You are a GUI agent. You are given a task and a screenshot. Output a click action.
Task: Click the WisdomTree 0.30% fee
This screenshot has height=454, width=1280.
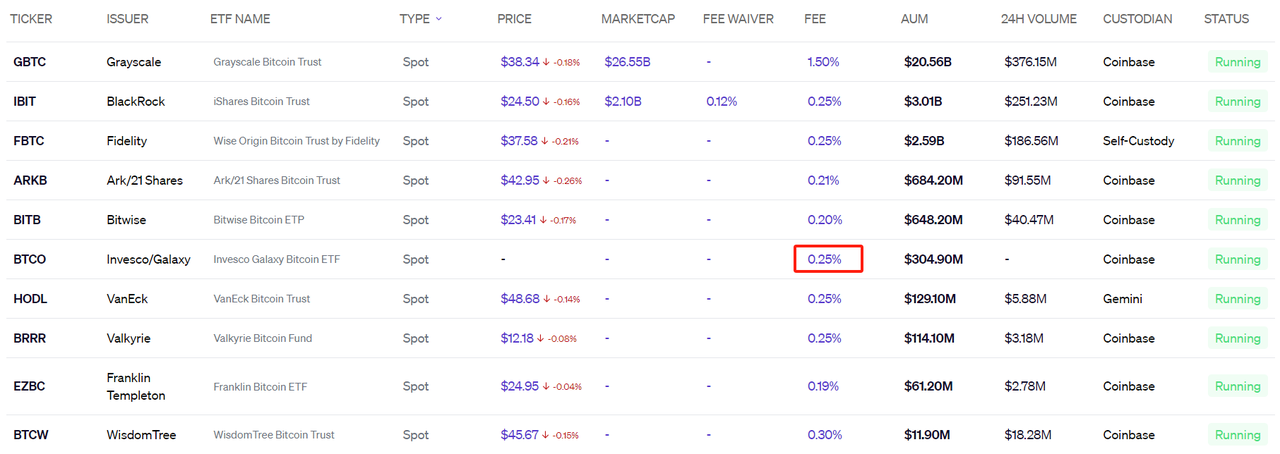824,435
